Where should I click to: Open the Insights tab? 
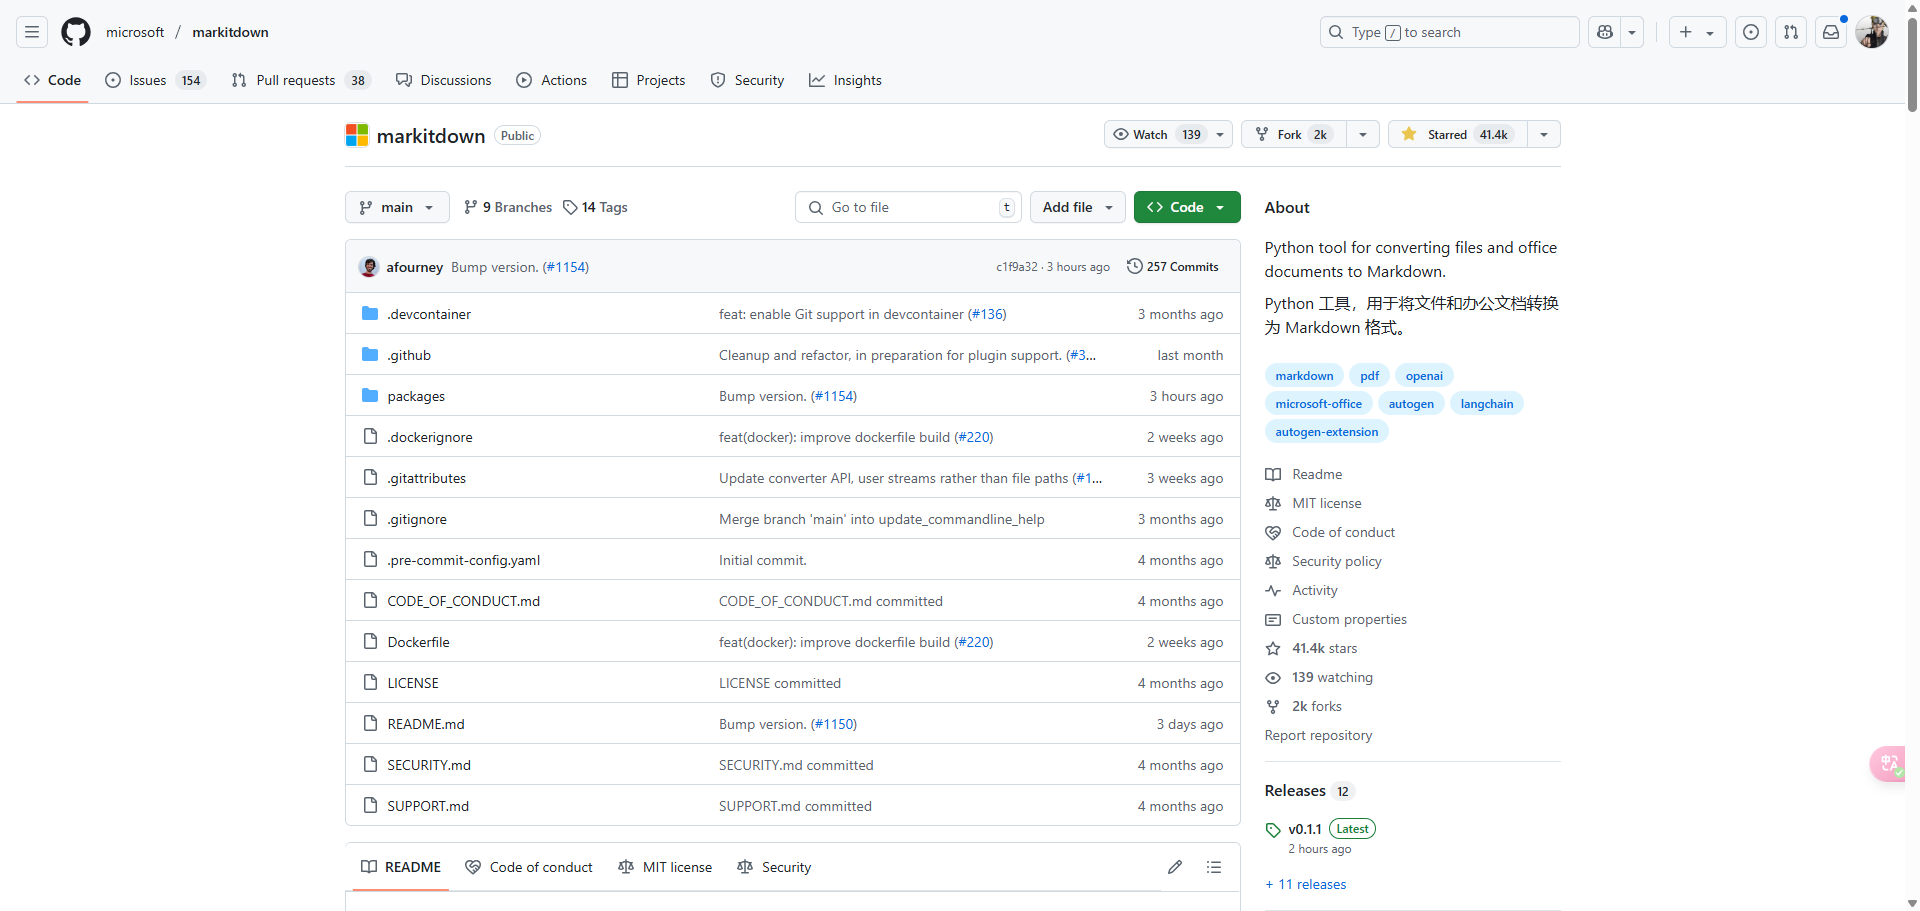[x=846, y=80]
